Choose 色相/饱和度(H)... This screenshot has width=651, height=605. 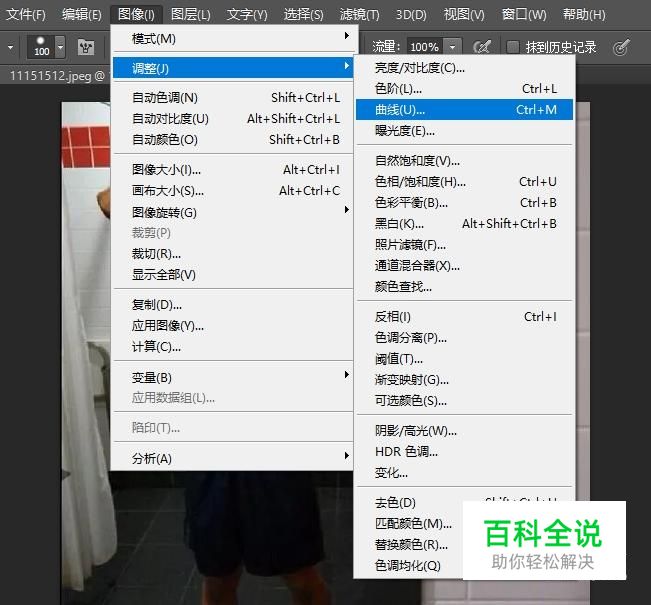464,181
